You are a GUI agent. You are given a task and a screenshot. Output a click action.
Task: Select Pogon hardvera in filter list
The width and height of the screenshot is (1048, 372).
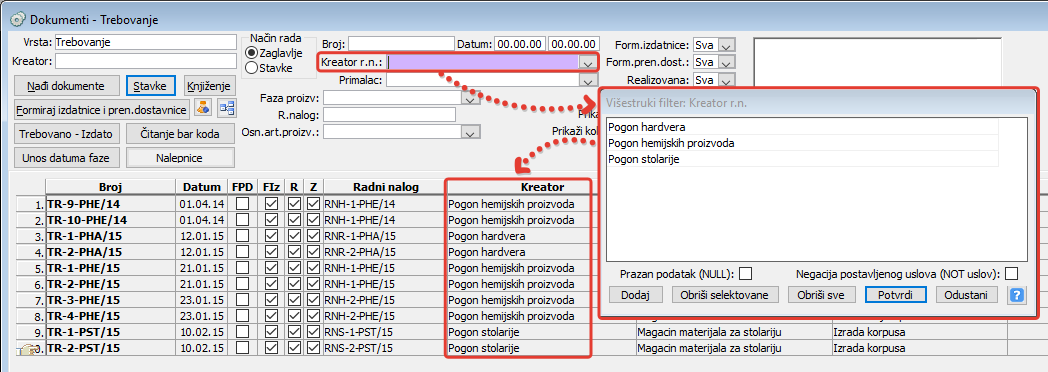pos(803,127)
